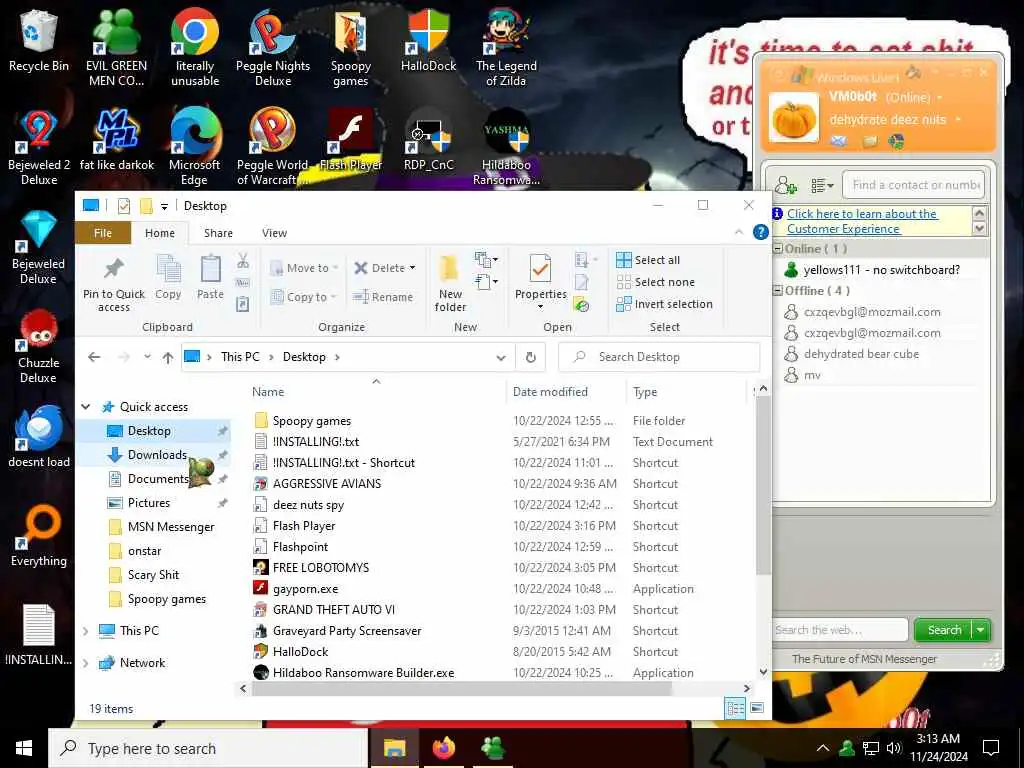Screen dimensions: 1024x768
Task: Add a contact in Messenger
Action: [x=786, y=185]
